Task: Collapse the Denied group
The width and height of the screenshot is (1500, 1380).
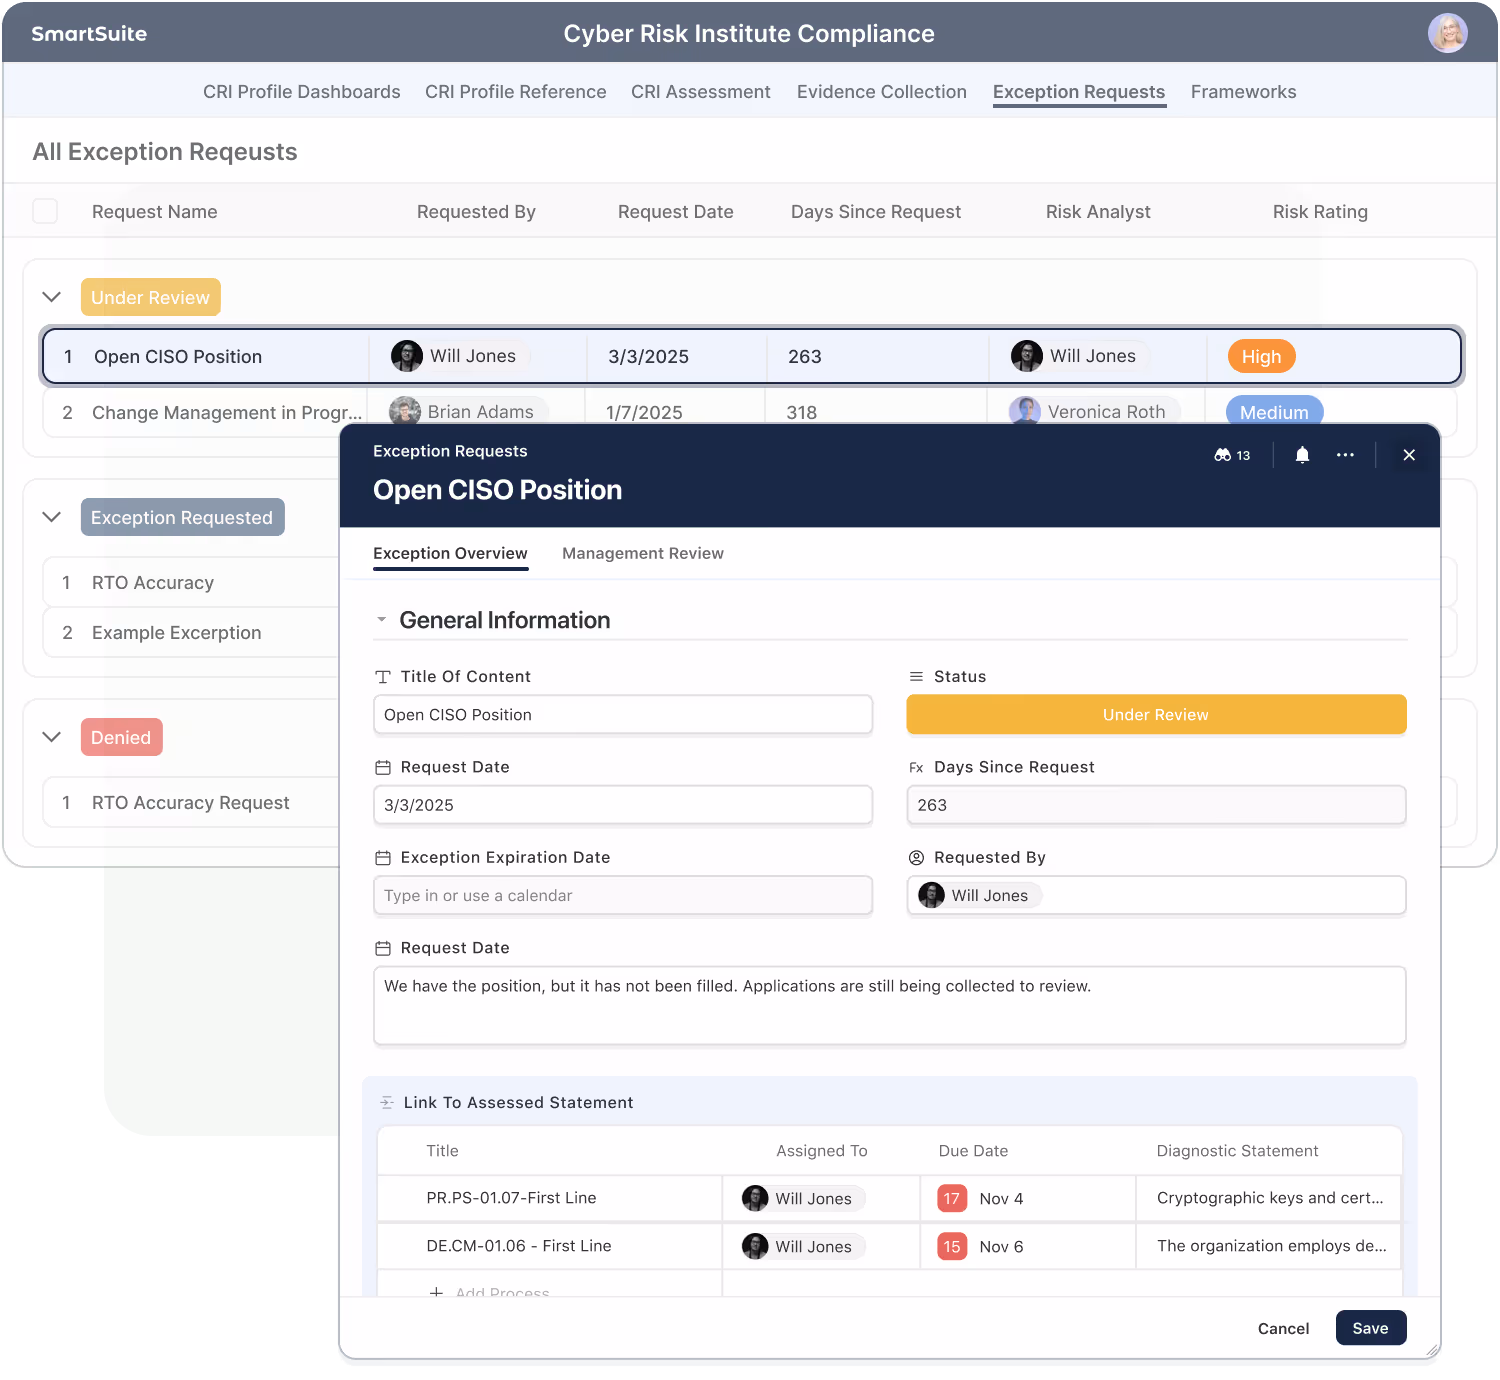Action: (52, 737)
